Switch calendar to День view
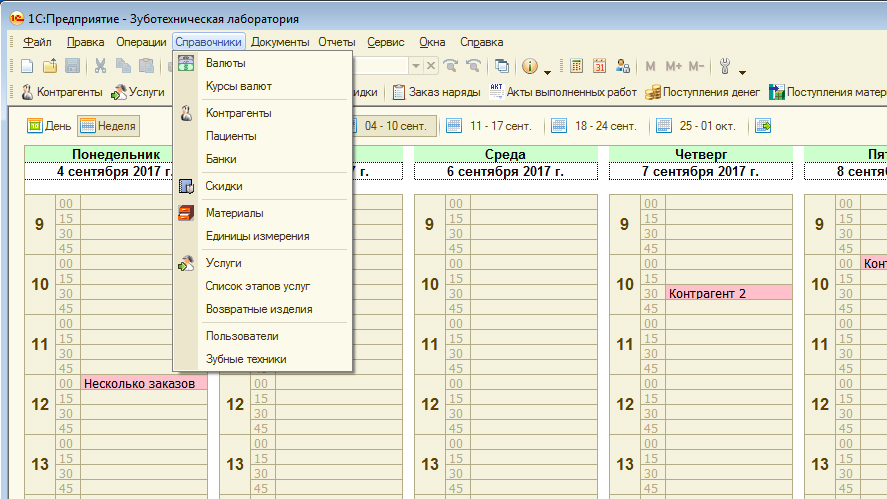Image resolution: width=887 pixels, height=499 pixels. (49, 126)
